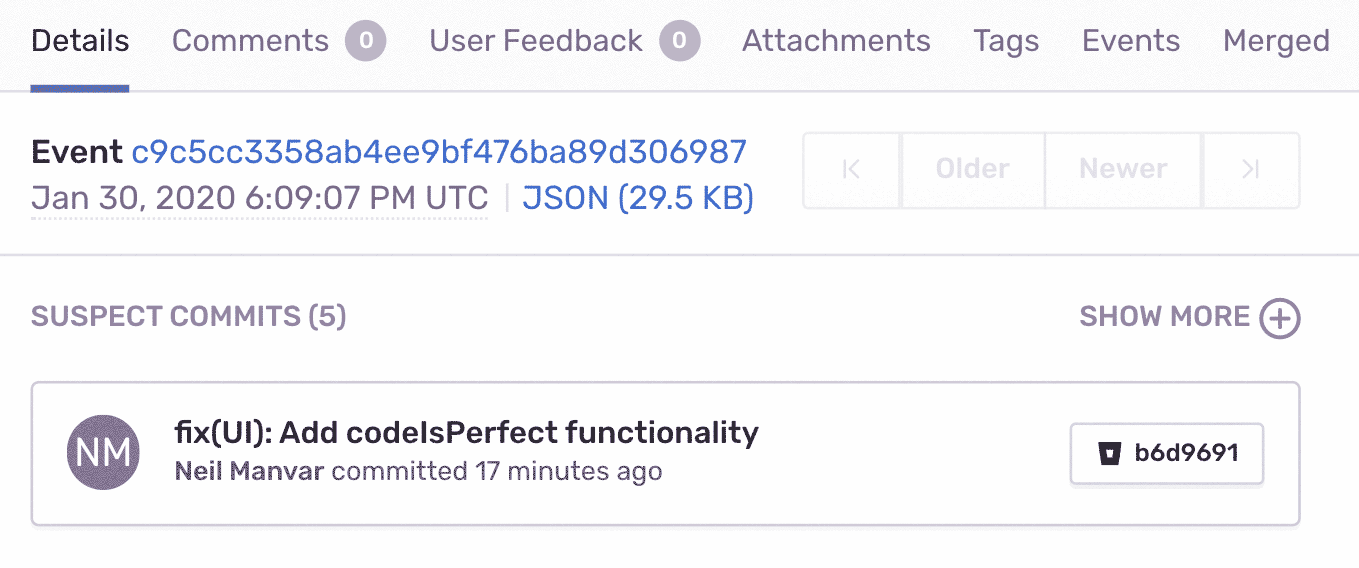Expand suspect commits with Show More text
The width and height of the screenshot is (1359, 568).
pos(1164,317)
